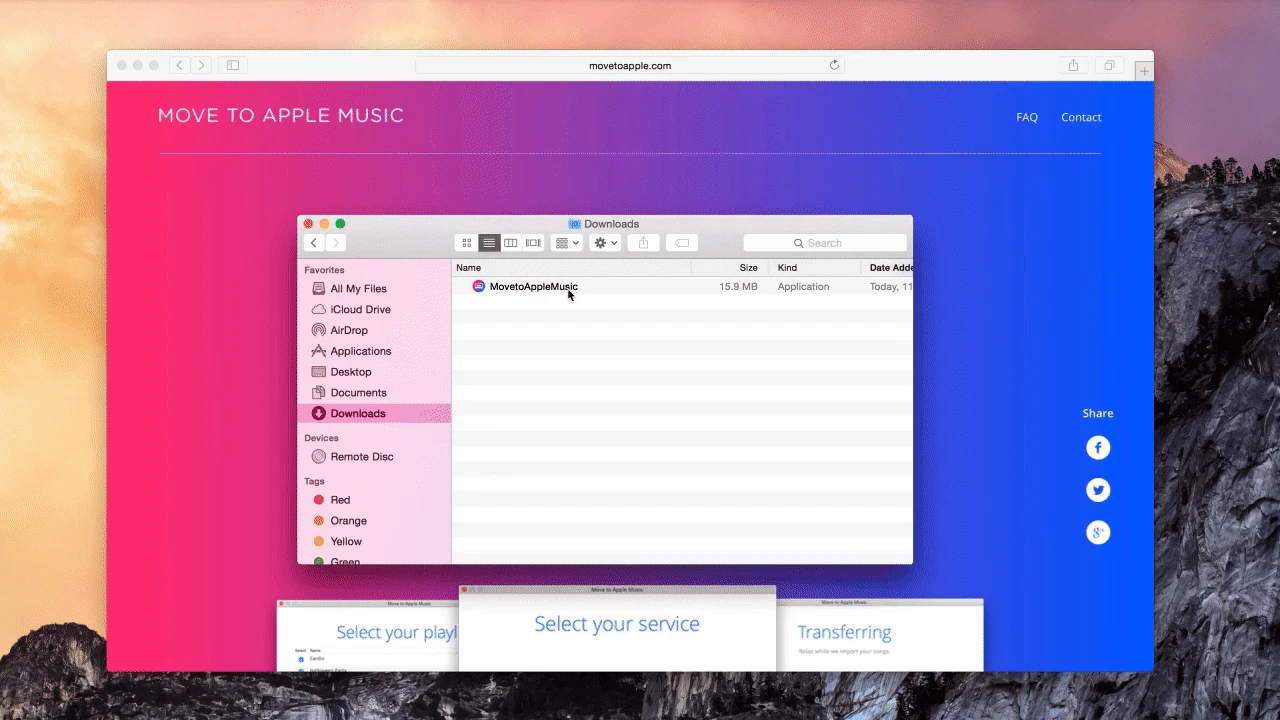Screen dimensions: 1280x720
Task: Show all tabs in Safari
Action: [x=1109, y=65]
